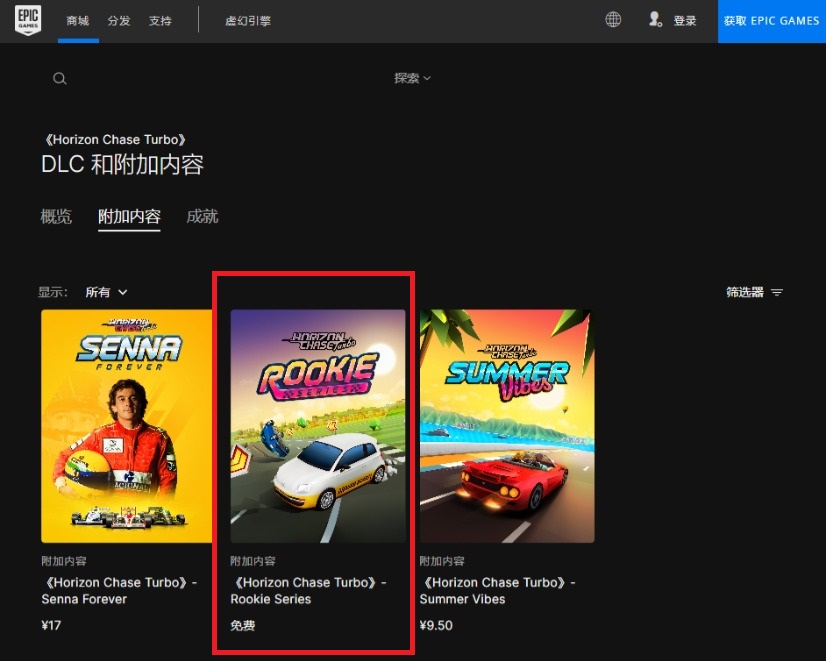Open the 支持 support menu
Viewport: 826px width, 661px height.
pyautogui.click(x=160, y=21)
